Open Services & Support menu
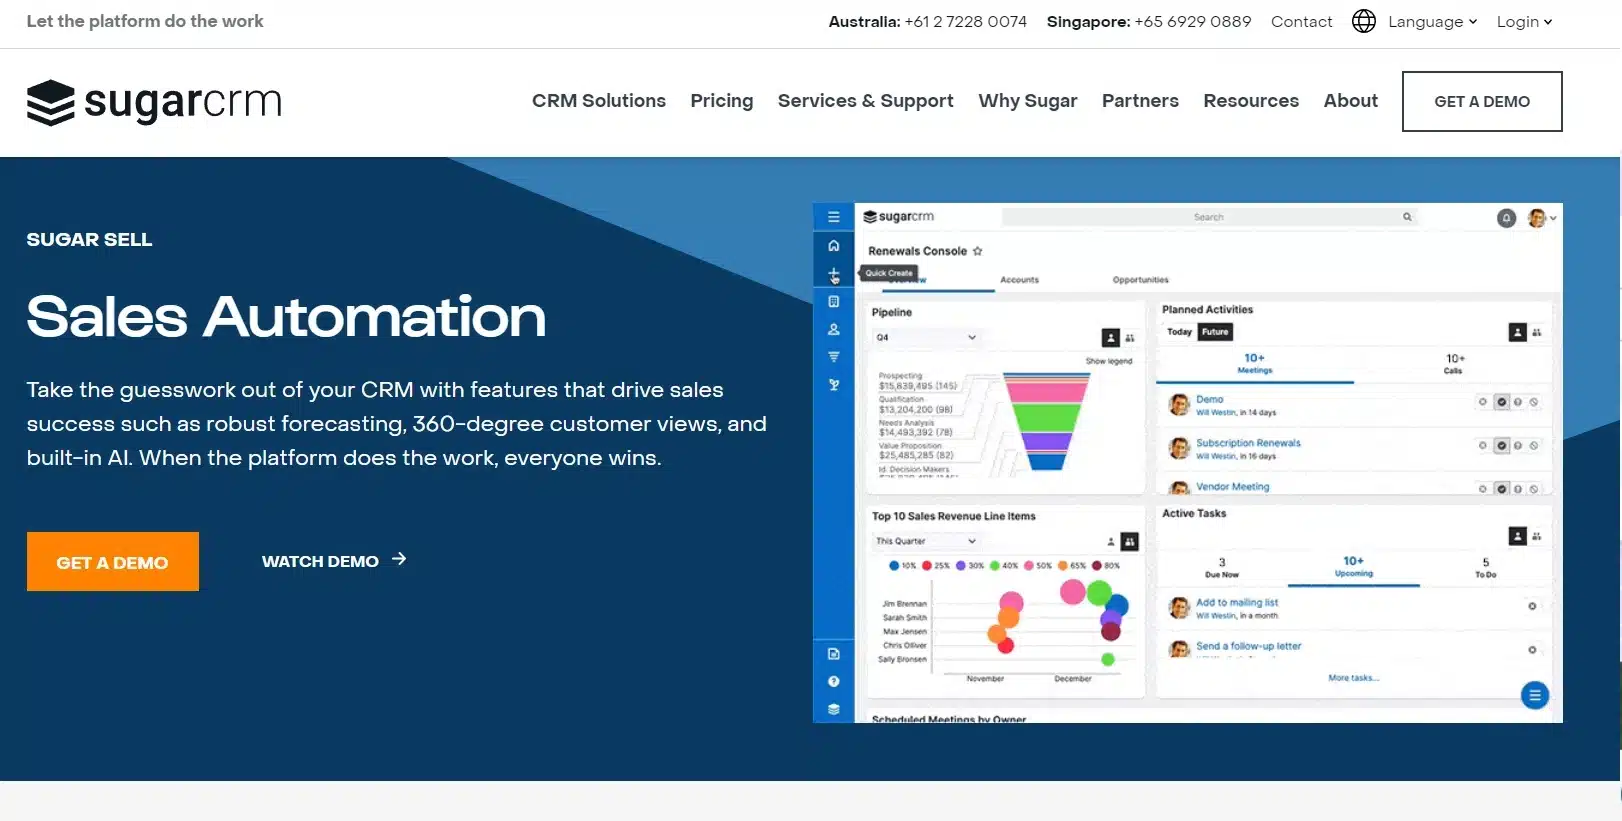Viewport: 1622px width, 821px height. coord(865,101)
